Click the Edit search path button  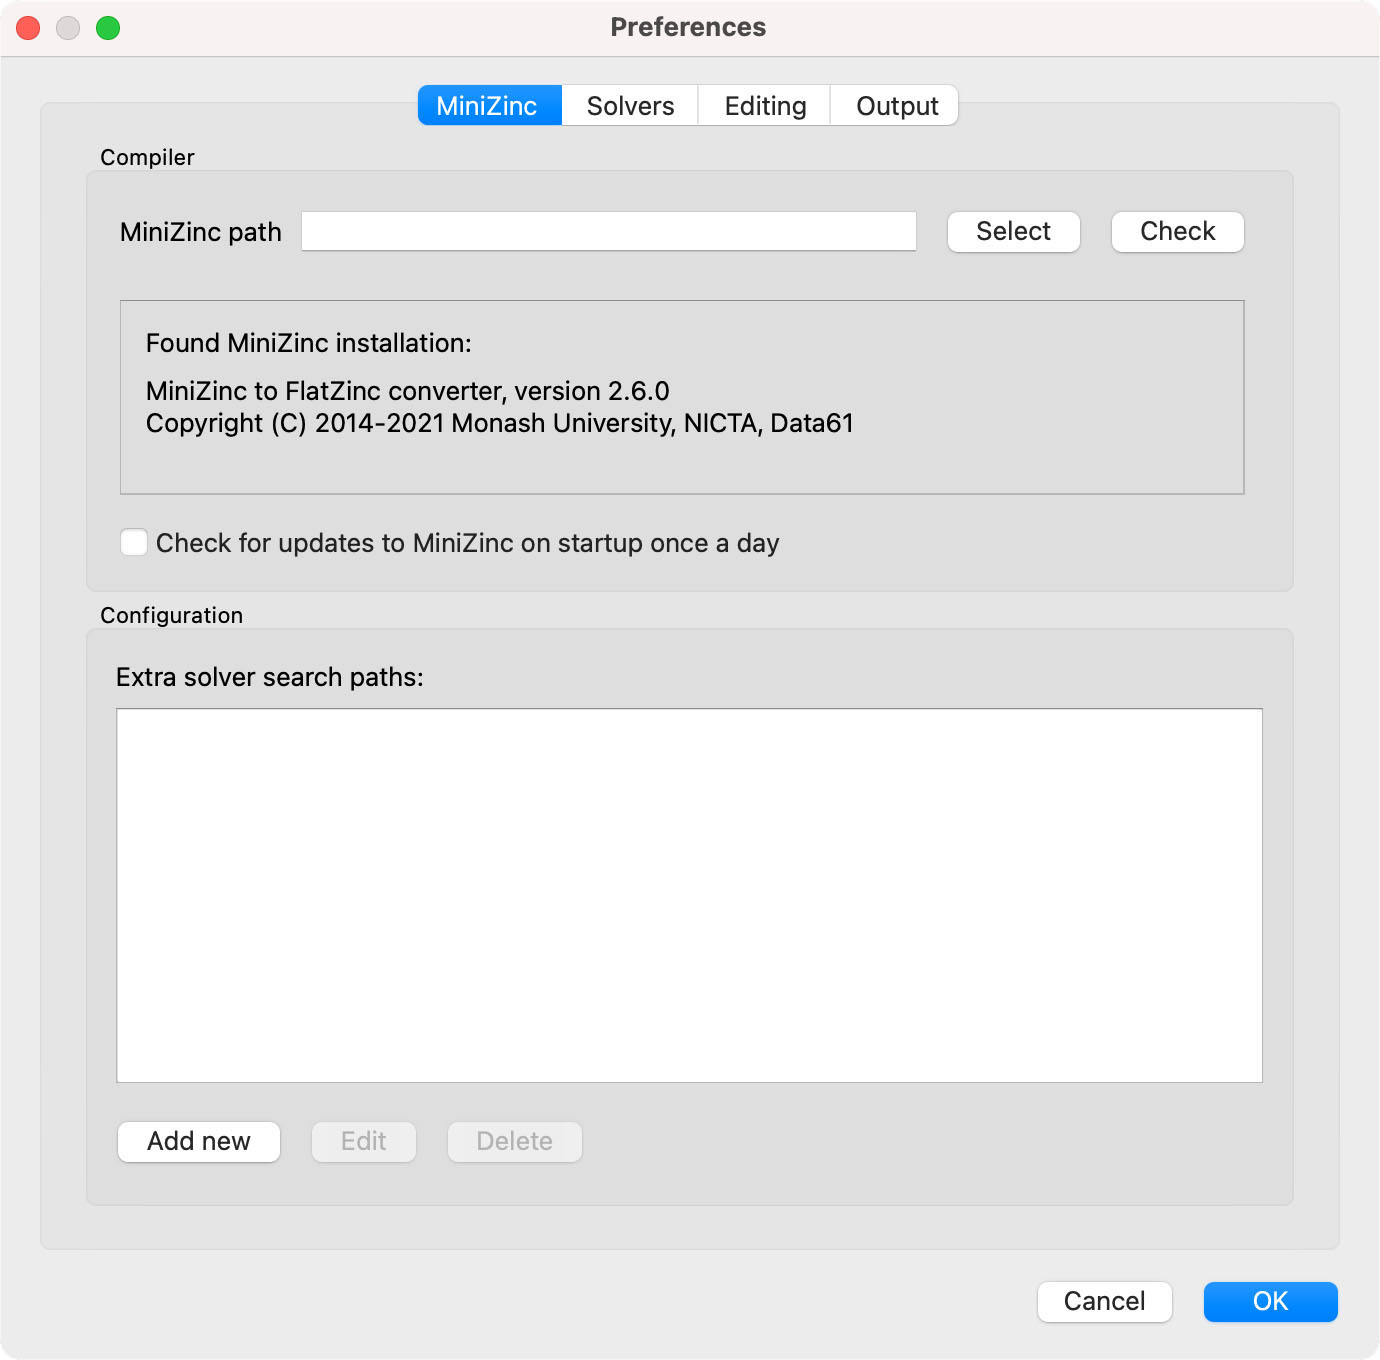[363, 1141]
